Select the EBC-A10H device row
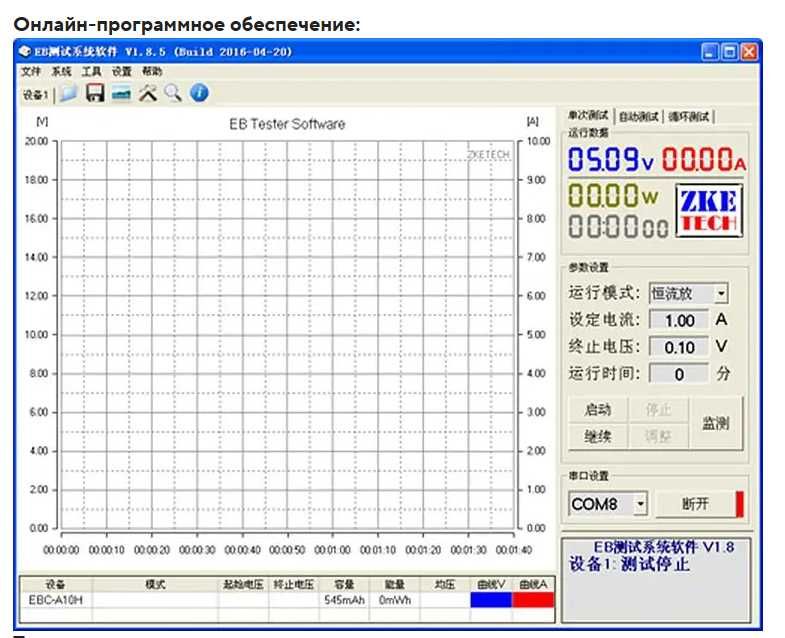Screen dimensions: 785x638 287,599
